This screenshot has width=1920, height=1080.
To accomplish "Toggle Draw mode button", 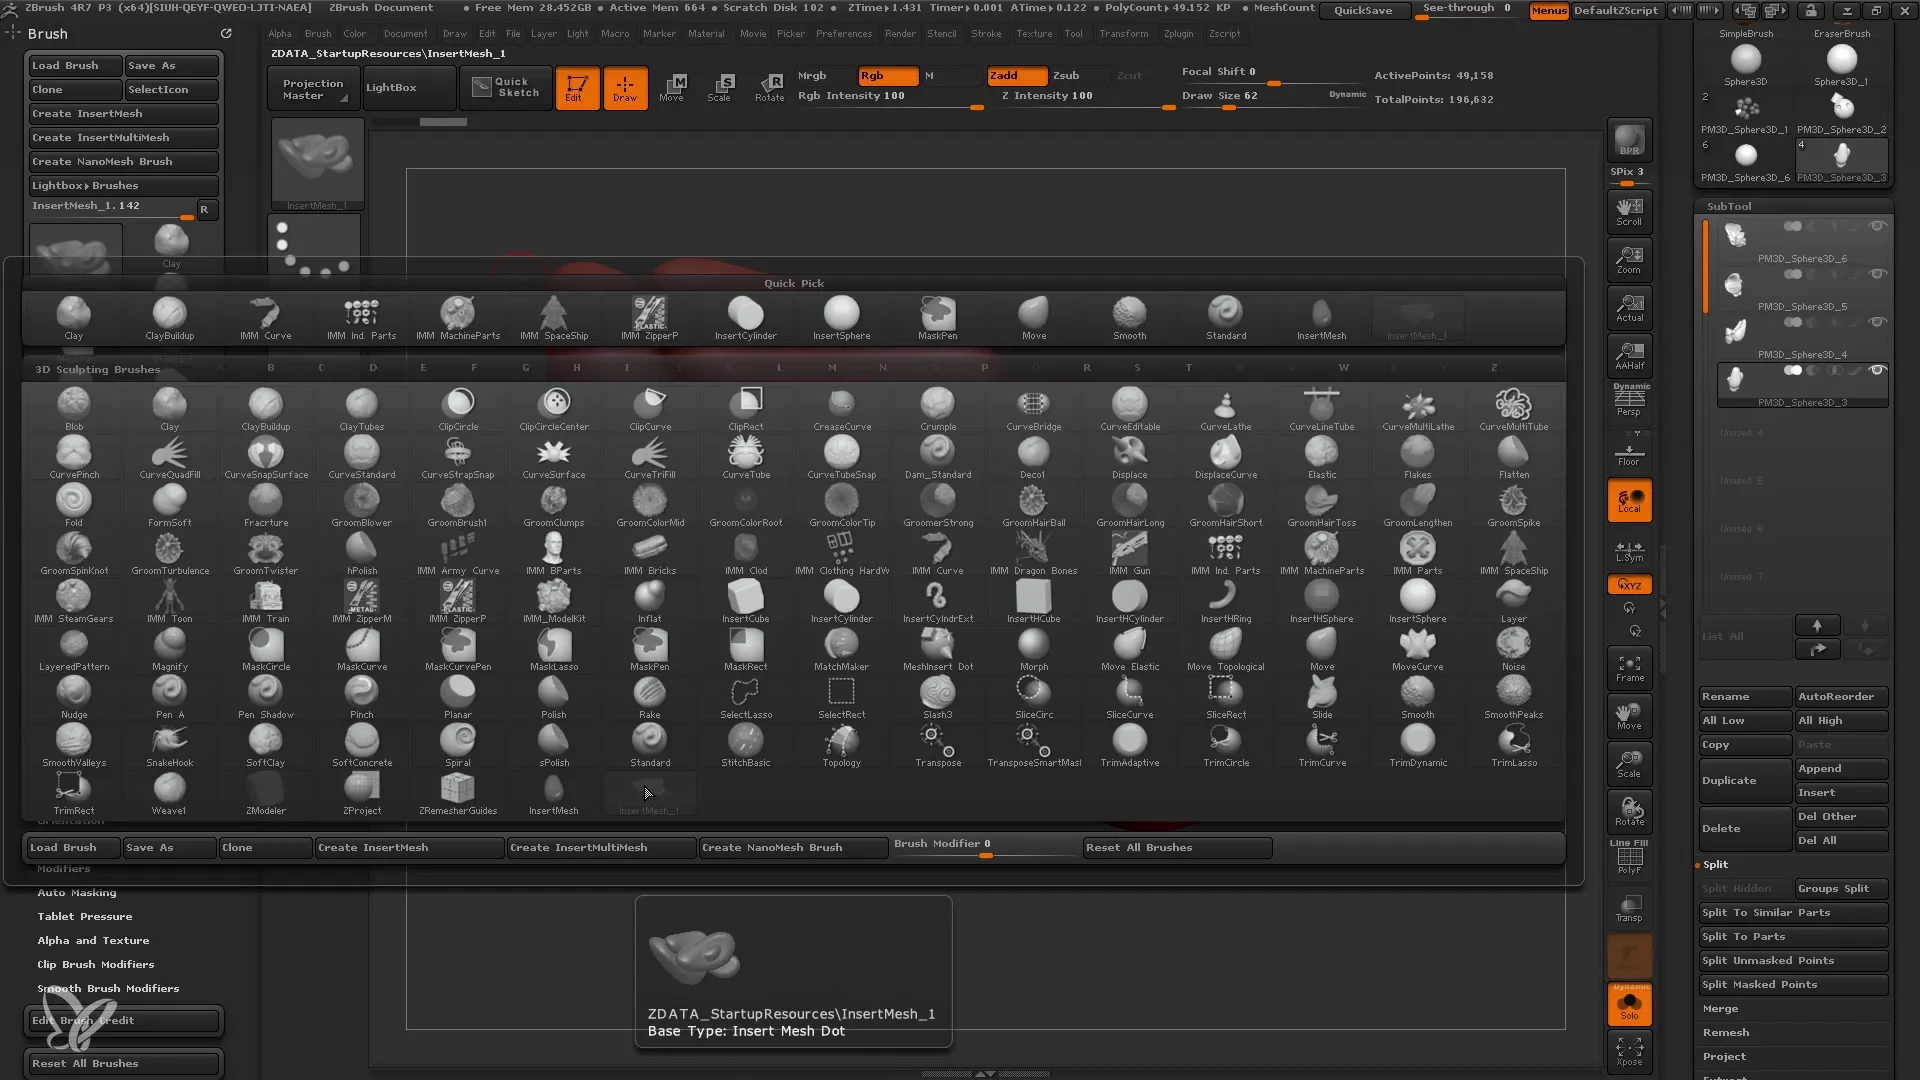I will tap(625, 88).
